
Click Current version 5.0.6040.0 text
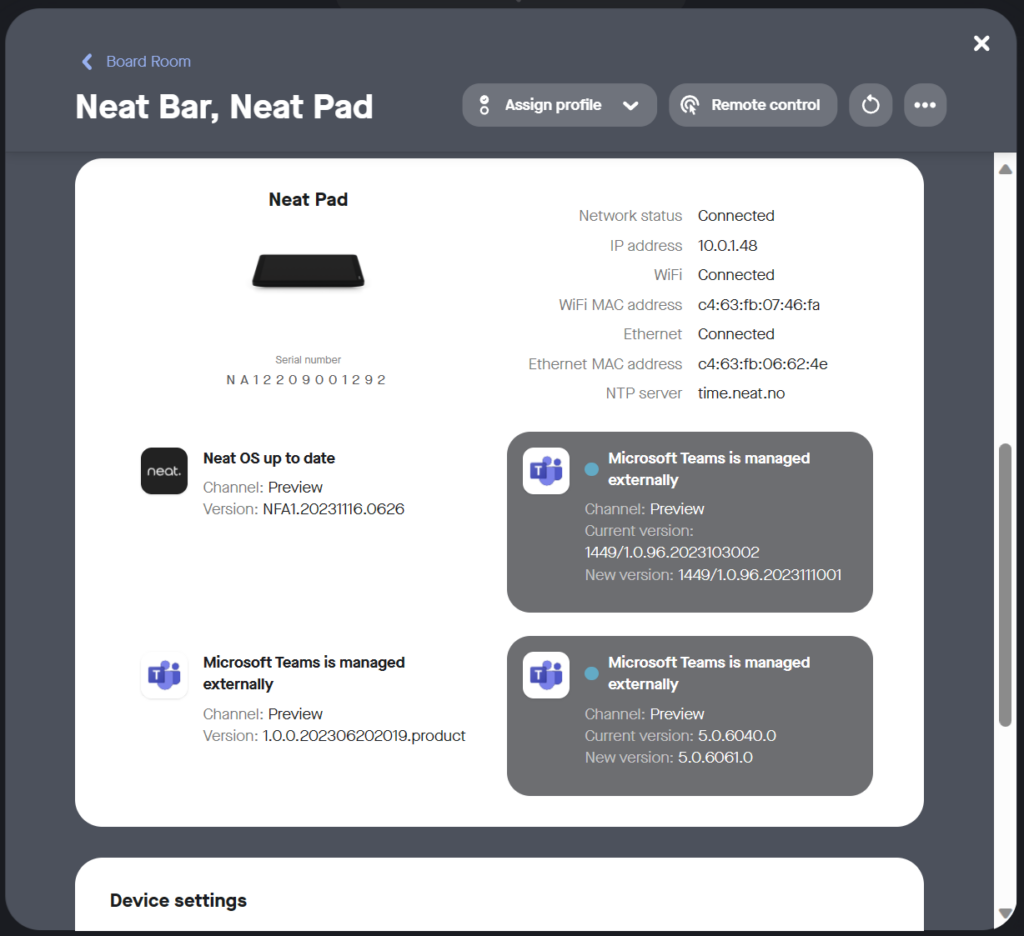680,735
